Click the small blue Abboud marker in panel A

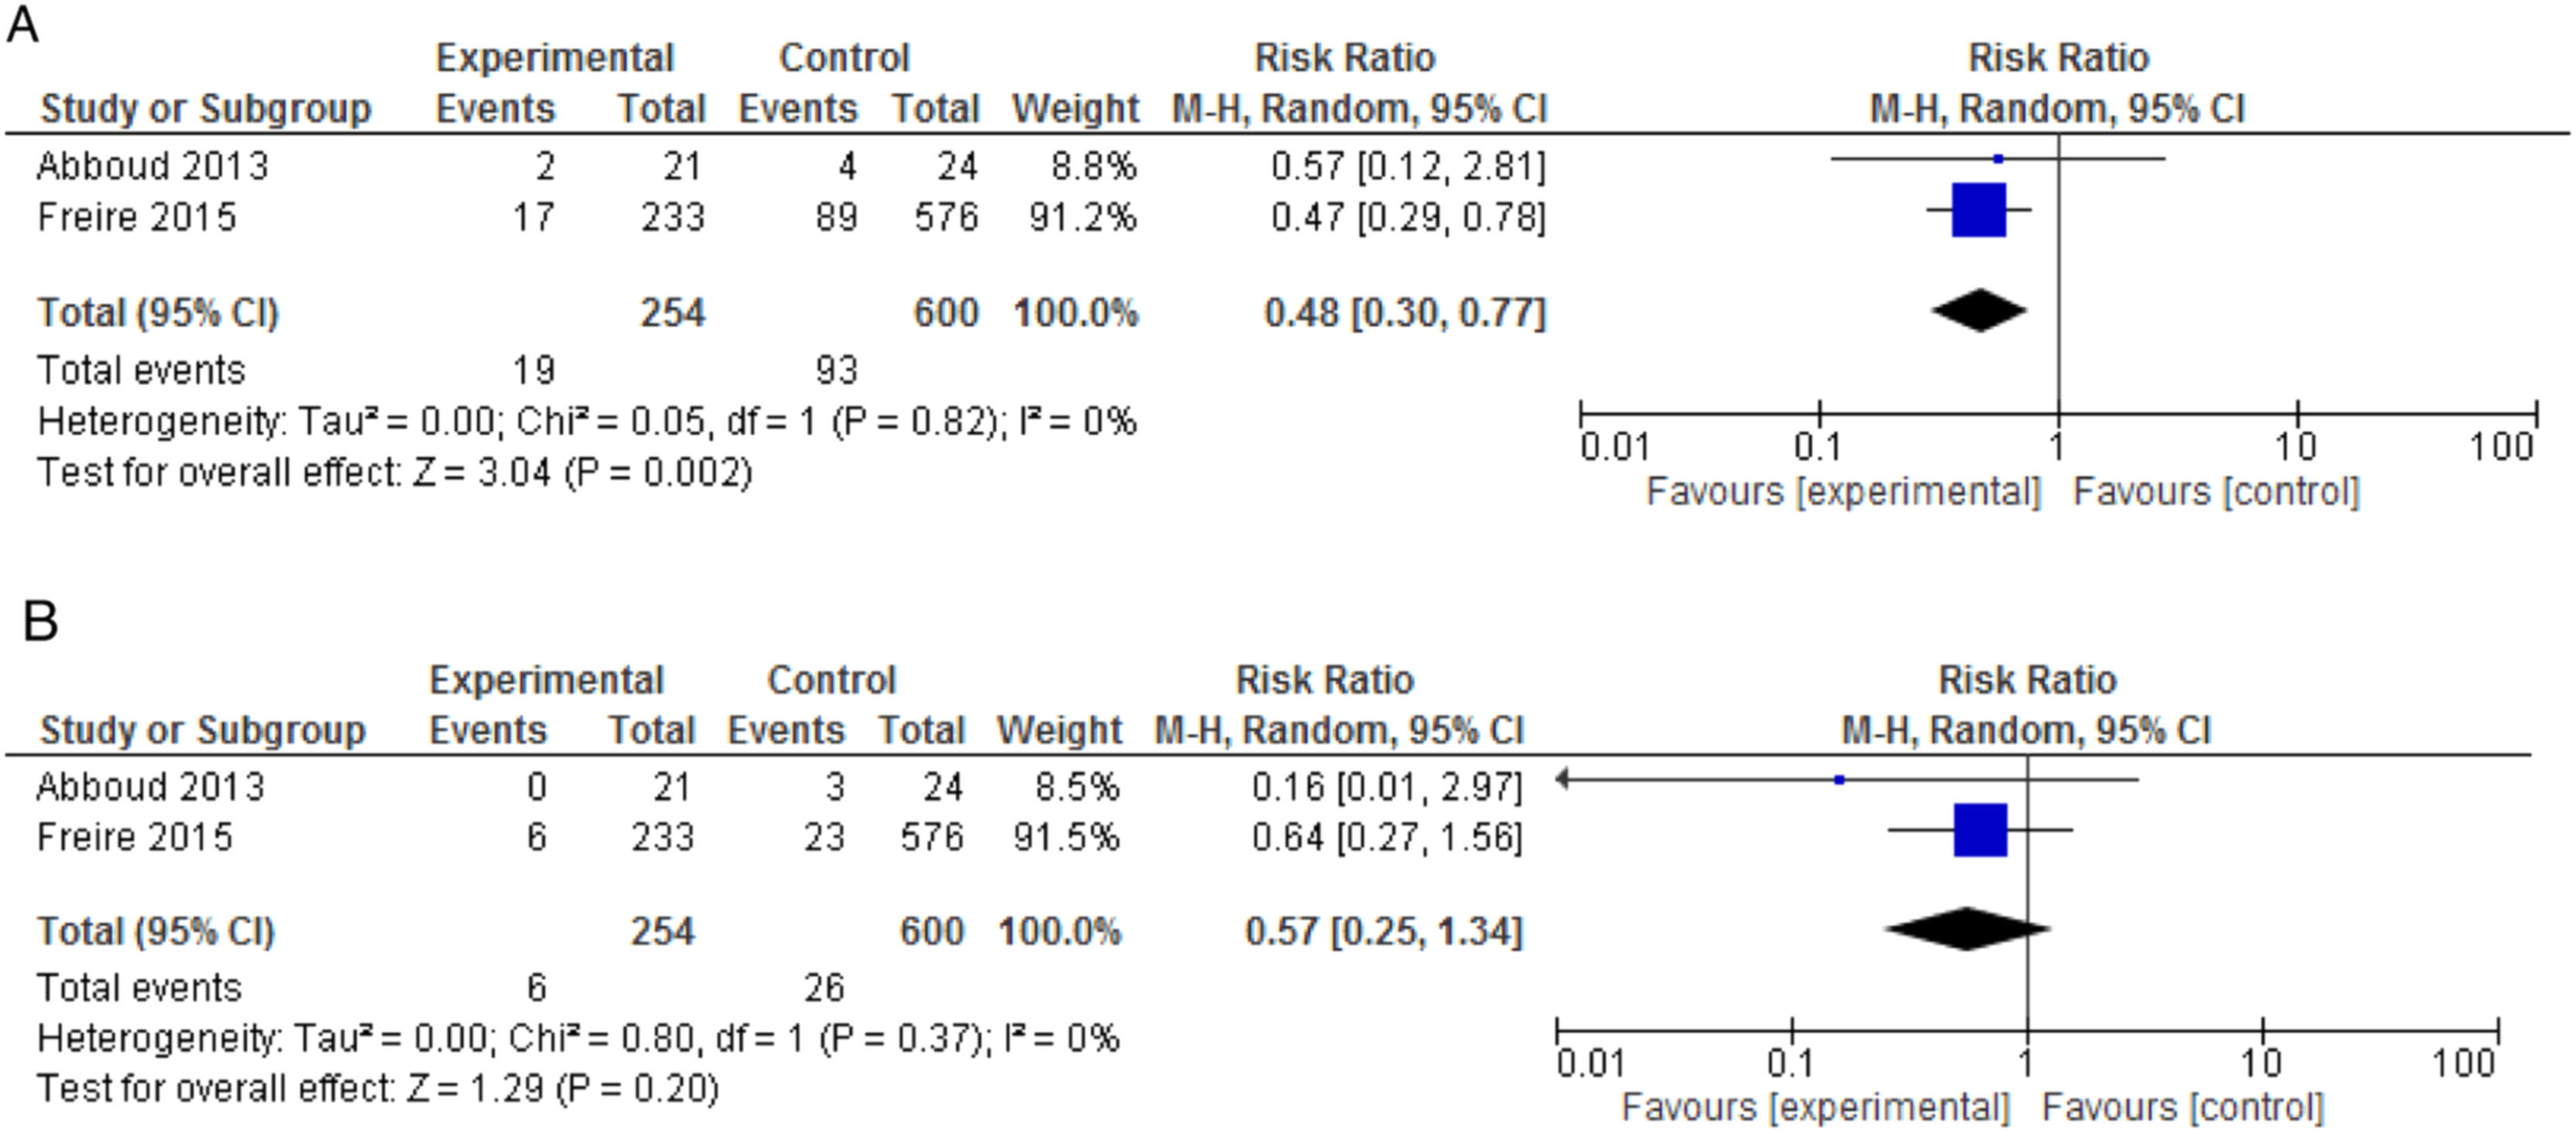[1998, 159]
